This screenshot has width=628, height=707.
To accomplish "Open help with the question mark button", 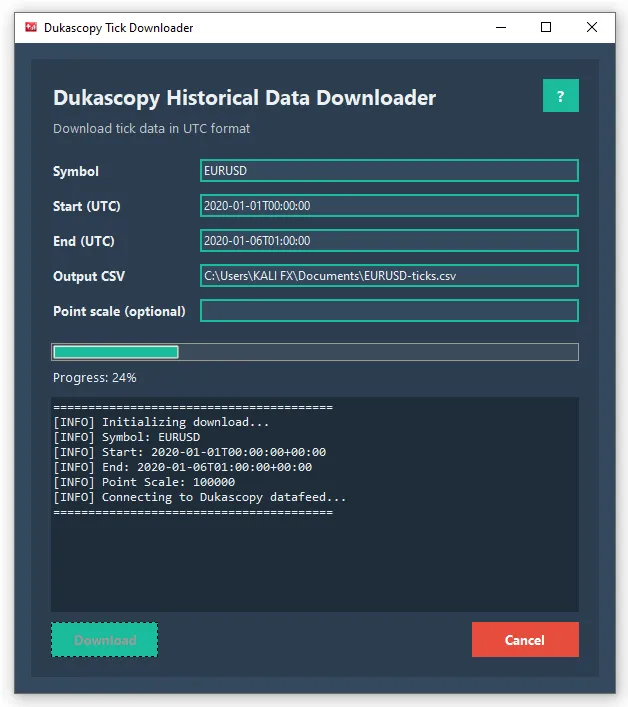I will tap(560, 96).
